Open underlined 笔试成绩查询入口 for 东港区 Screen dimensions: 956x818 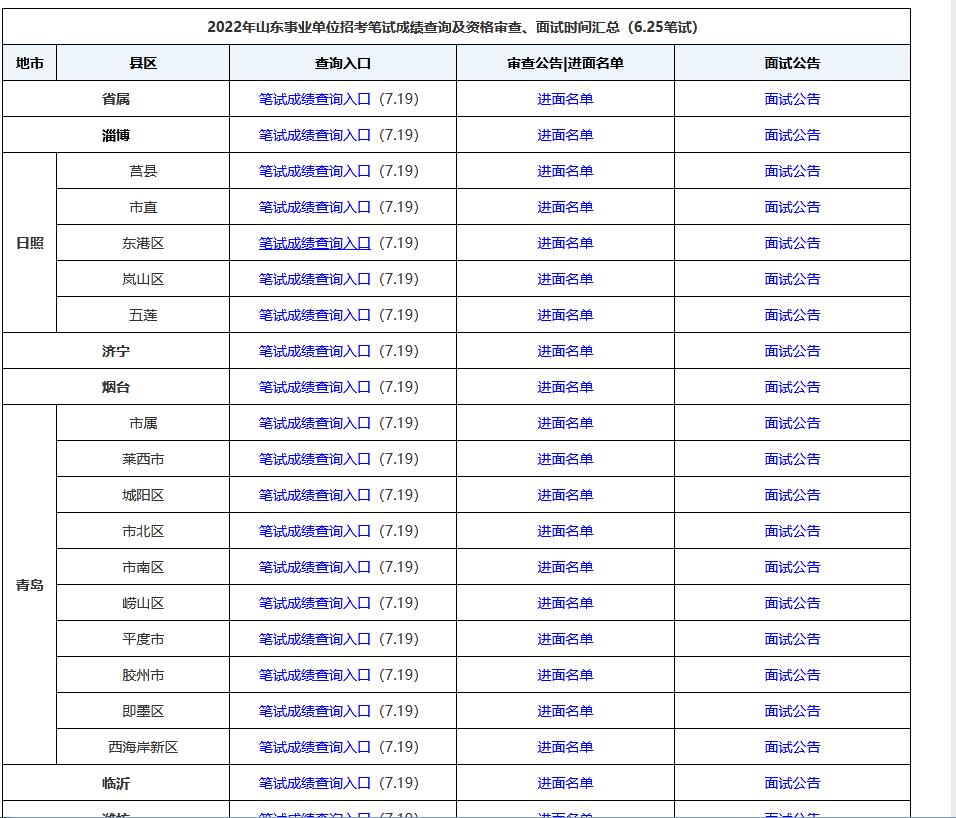pos(315,243)
